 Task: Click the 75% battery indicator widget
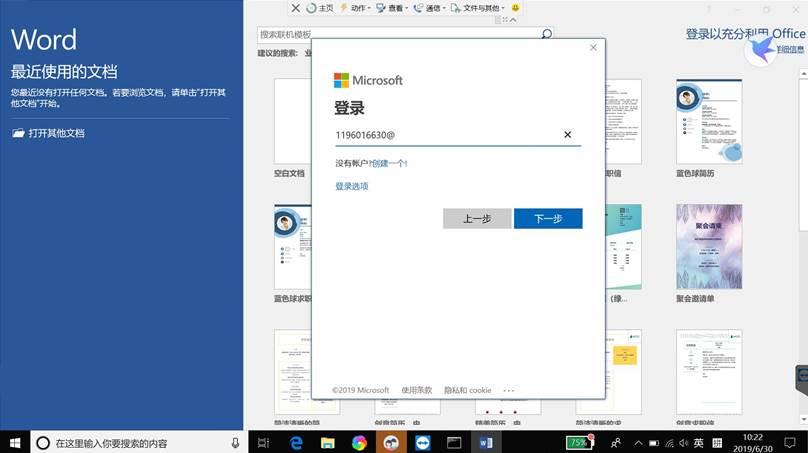pos(579,443)
